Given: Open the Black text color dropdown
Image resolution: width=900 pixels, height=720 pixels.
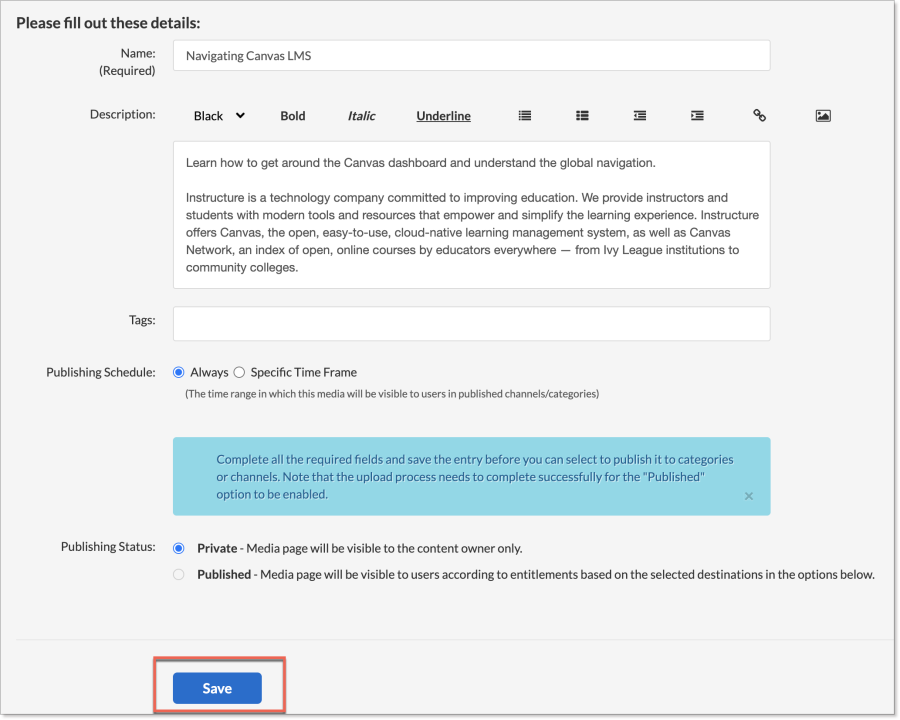Looking at the screenshot, I should 219,116.
